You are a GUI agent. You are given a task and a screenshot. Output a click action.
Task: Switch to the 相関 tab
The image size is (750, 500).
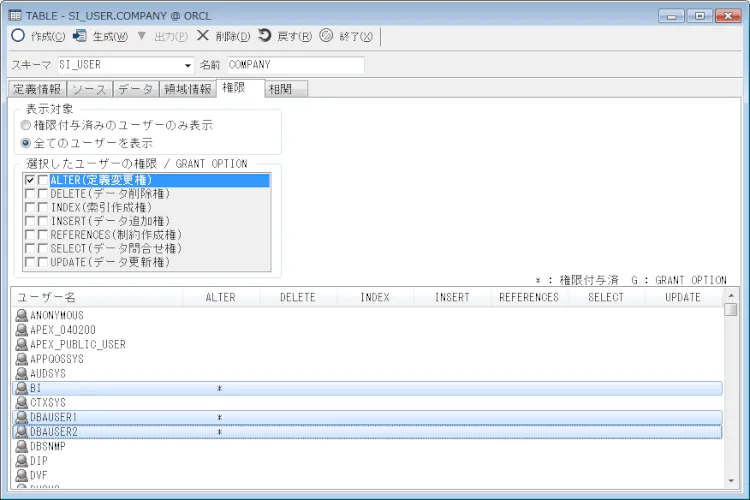click(x=285, y=89)
